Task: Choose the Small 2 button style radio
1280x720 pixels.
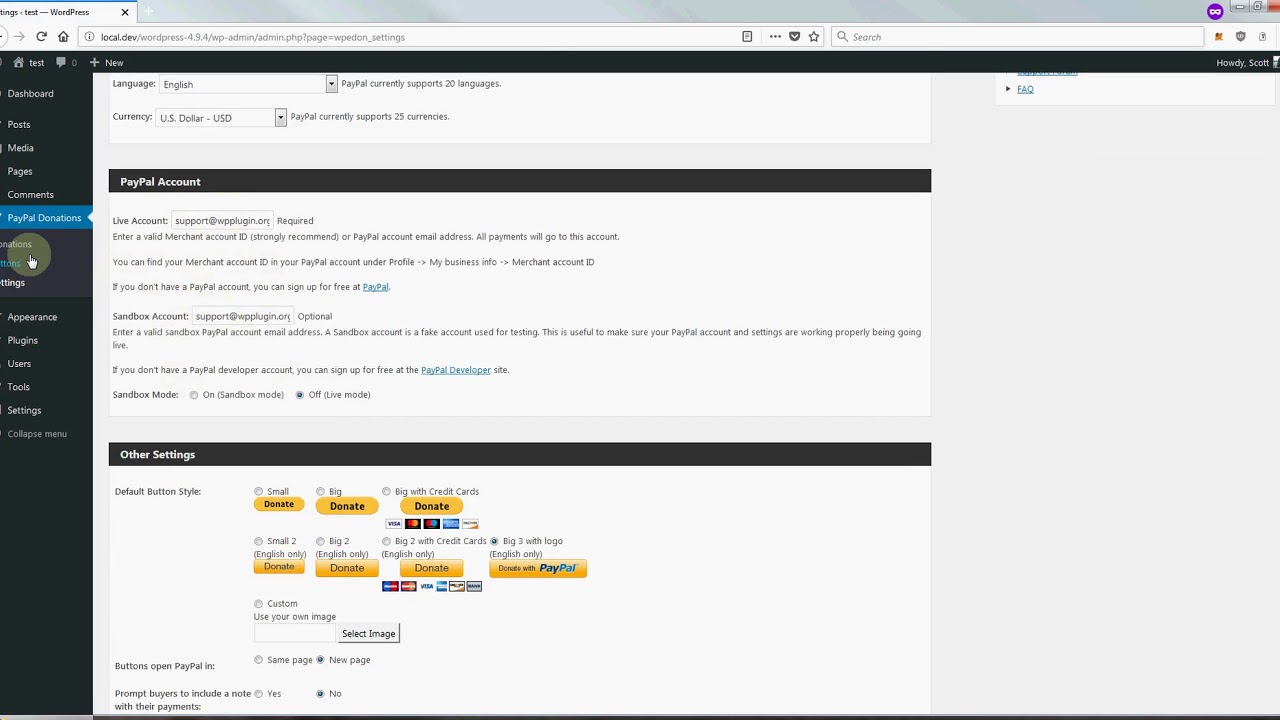Action: [x=258, y=541]
